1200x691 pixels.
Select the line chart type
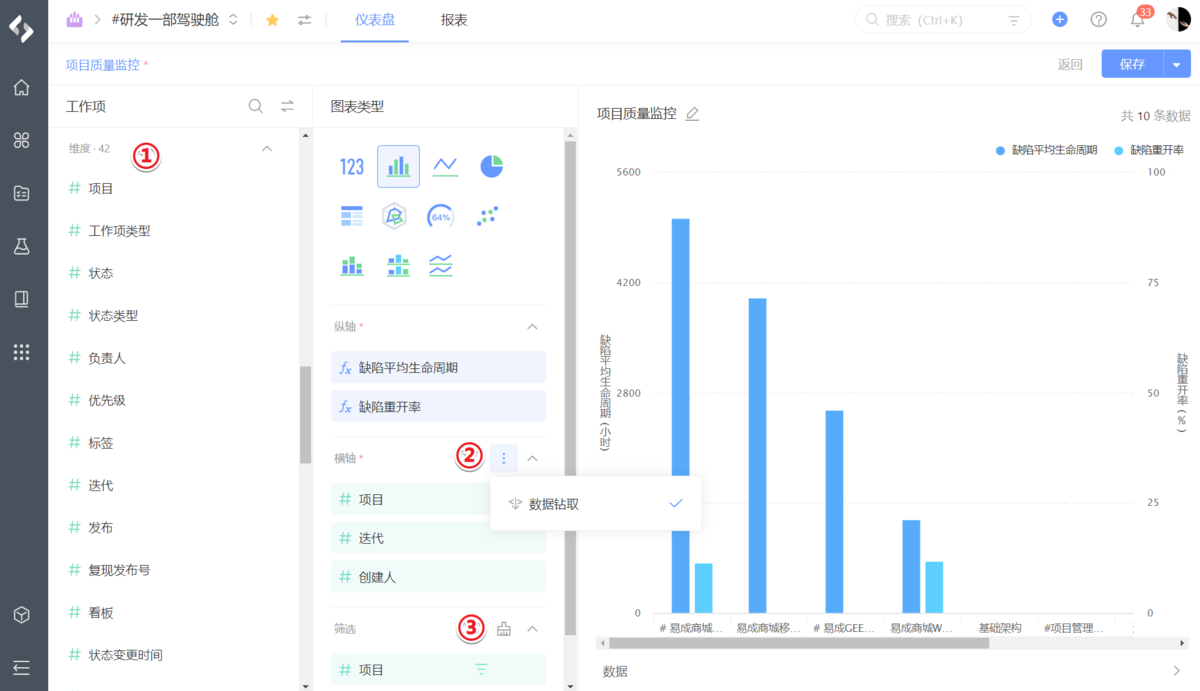tap(445, 167)
